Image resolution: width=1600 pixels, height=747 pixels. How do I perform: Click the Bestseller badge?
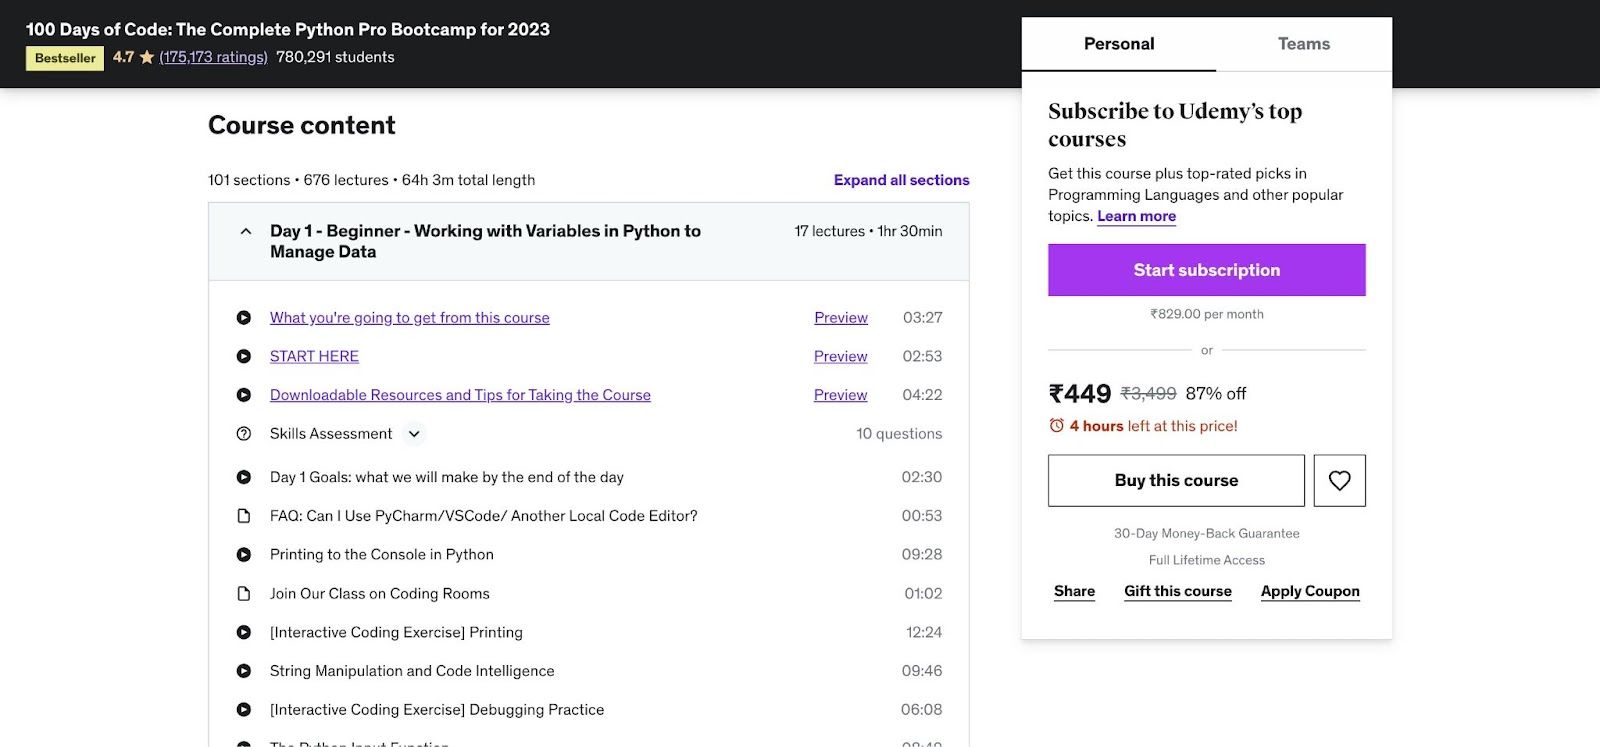click(65, 58)
